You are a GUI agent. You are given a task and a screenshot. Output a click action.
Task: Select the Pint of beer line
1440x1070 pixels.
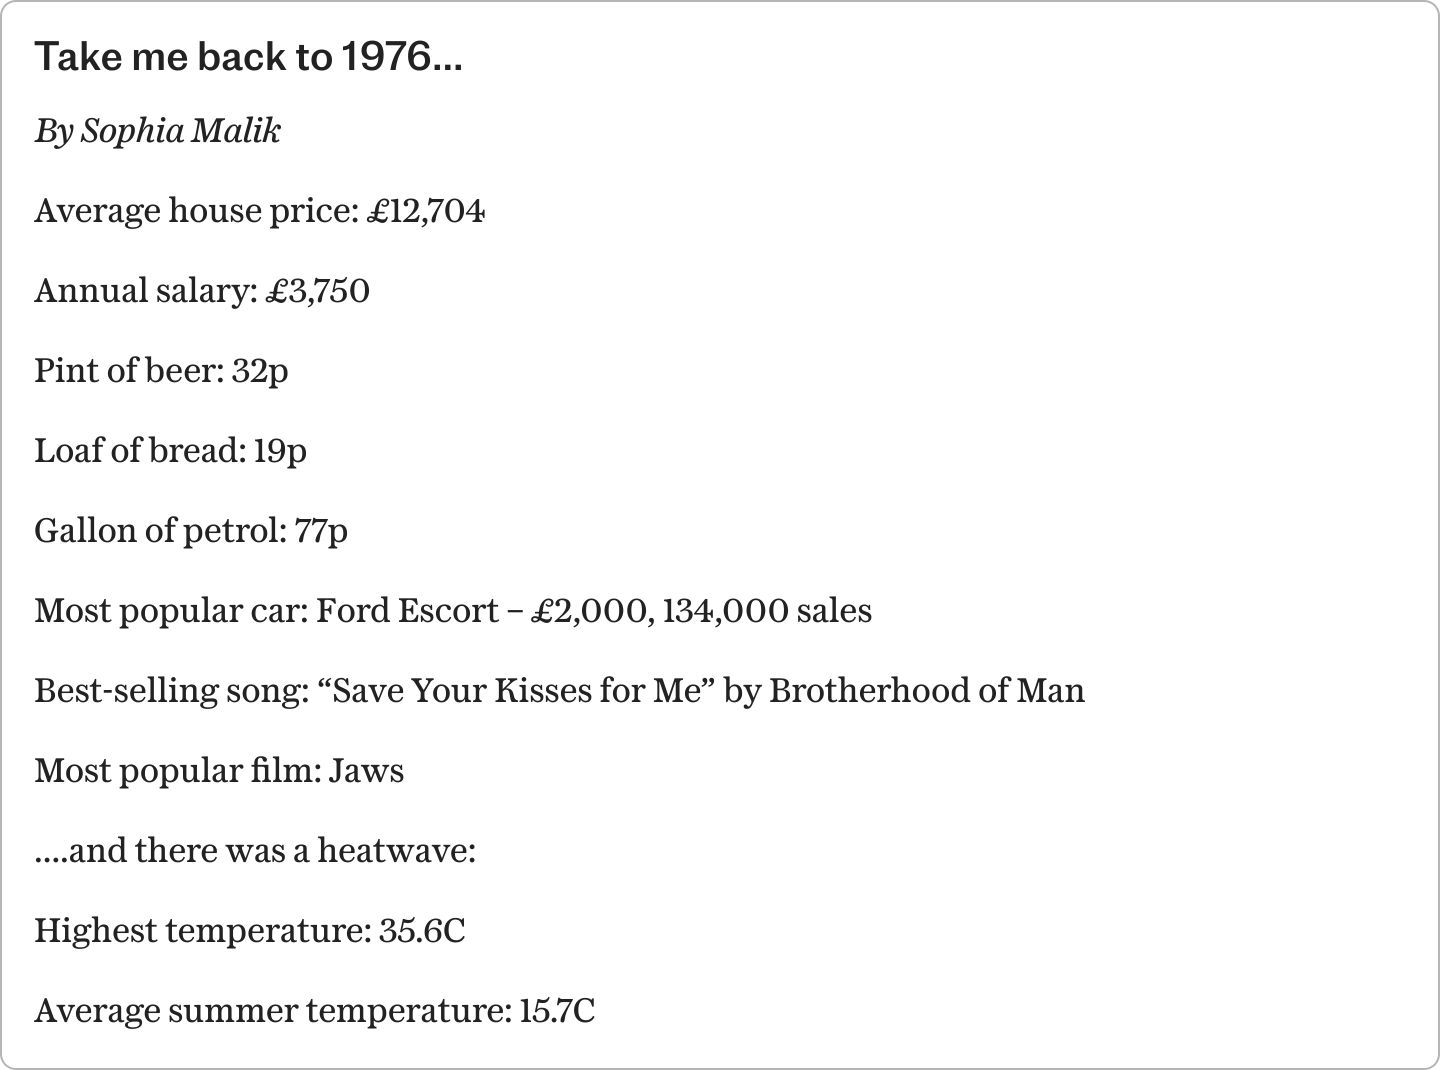pyautogui.click(x=161, y=371)
